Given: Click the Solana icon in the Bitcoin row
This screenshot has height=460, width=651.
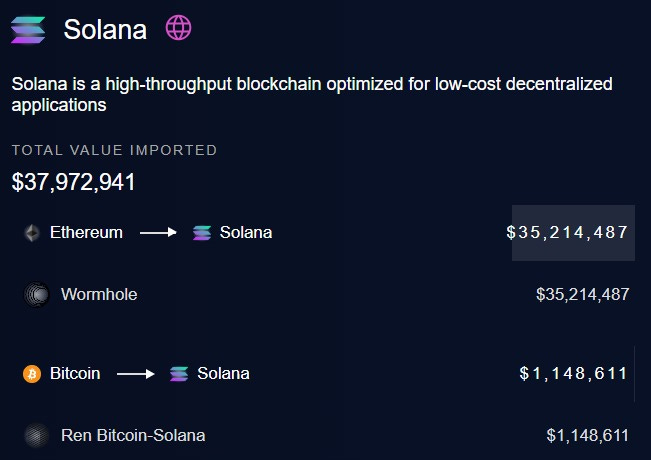Looking at the screenshot, I should pos(179,374).
